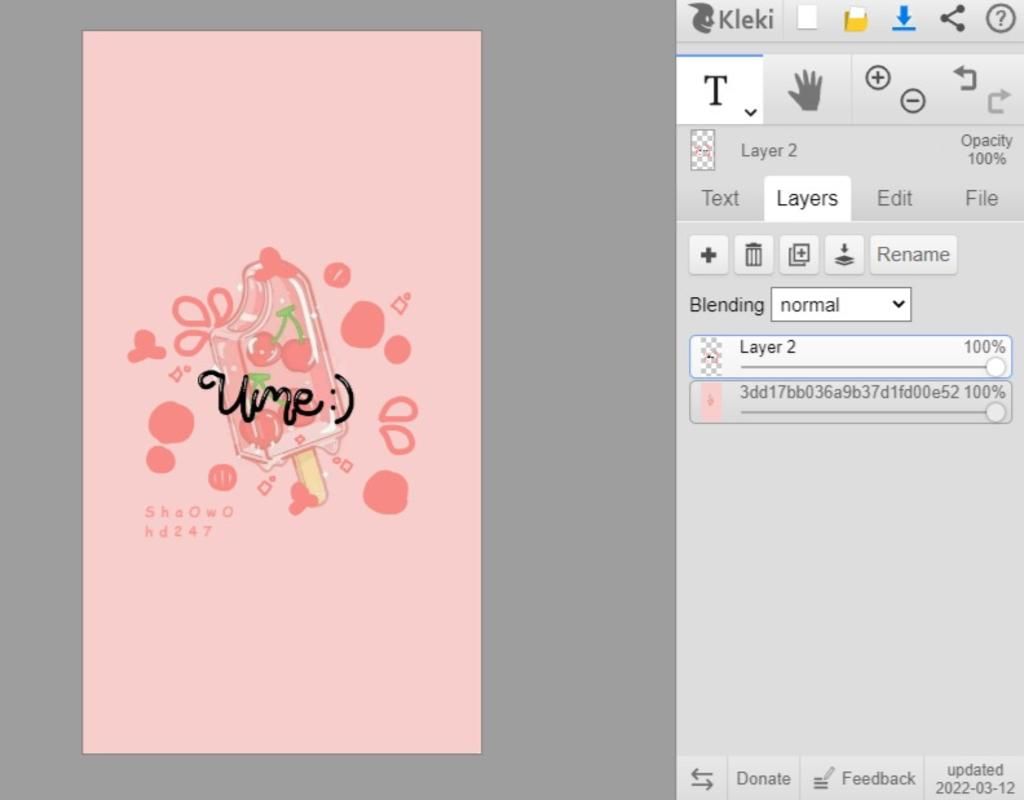1024x800 pixels.
Task: Open the help question mark
Action: (x=1000, y=18)
